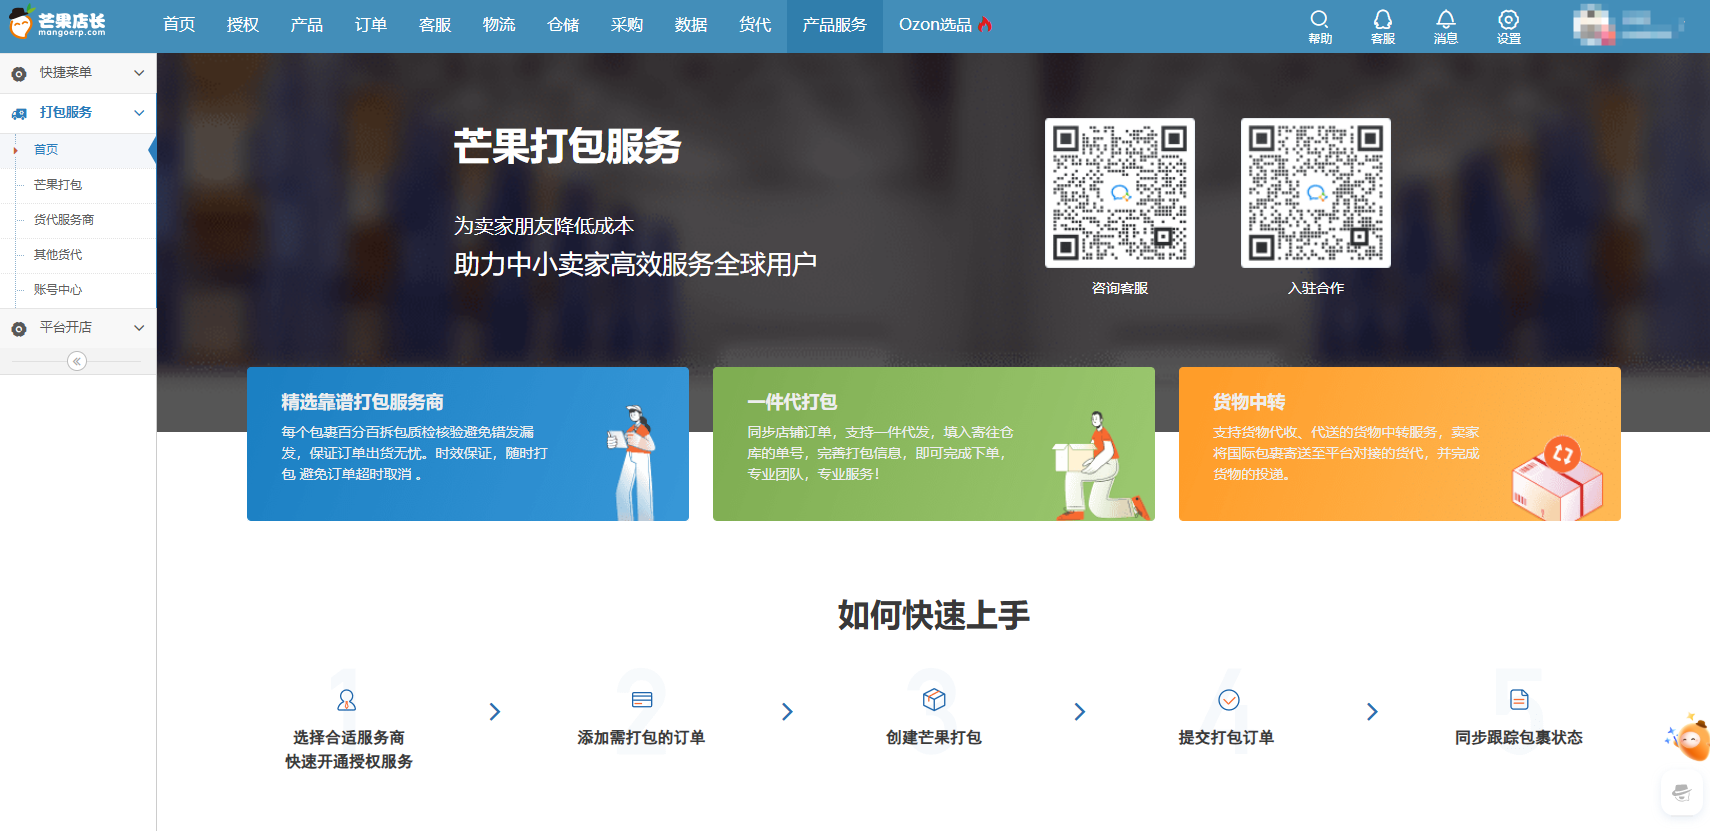
Task: Click the 芒果打包服务 banner title
Action: (567, 147)
